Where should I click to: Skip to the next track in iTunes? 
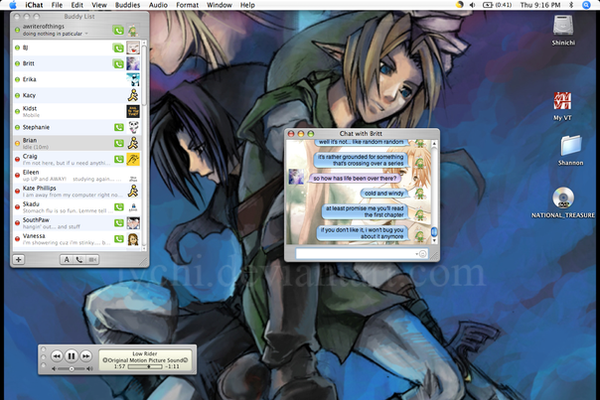[85, 355]
